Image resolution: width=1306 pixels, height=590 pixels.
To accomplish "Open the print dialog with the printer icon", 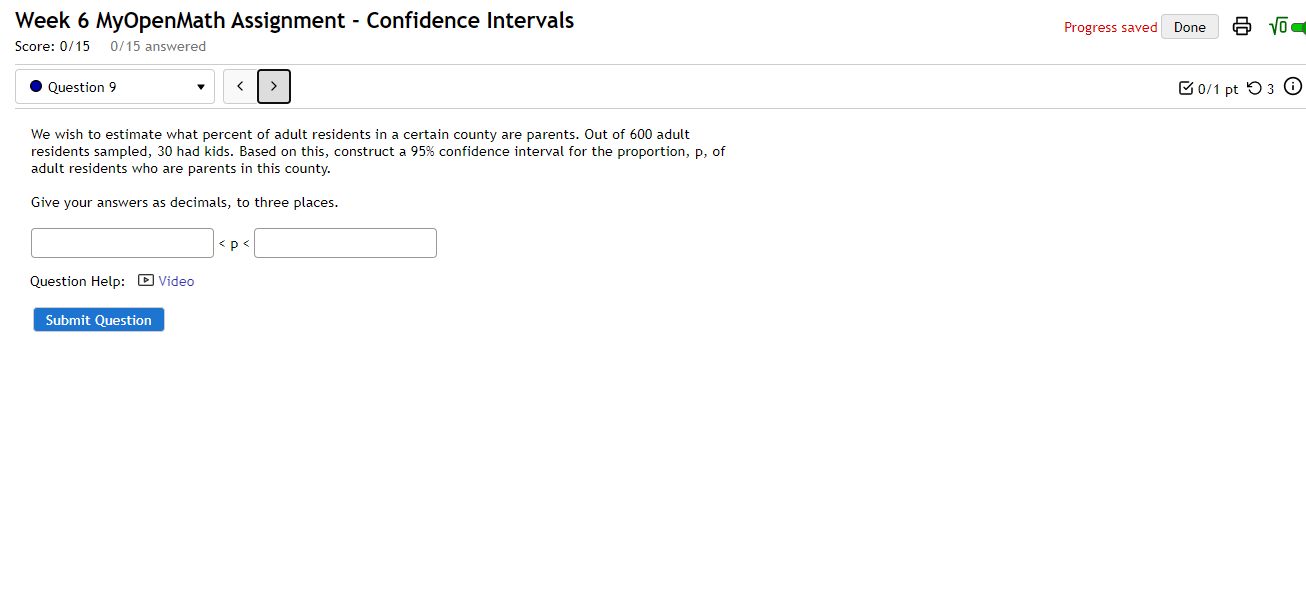I will pyautogui.click(x=1242, y=27).
